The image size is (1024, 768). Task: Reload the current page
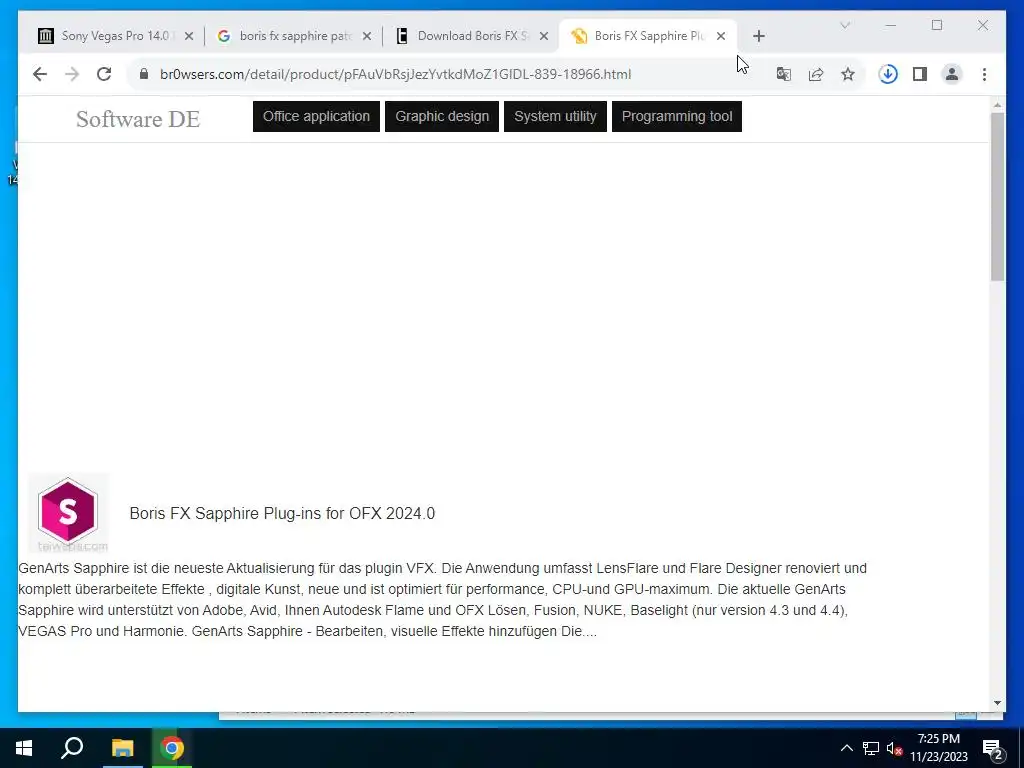pos(104,74)
